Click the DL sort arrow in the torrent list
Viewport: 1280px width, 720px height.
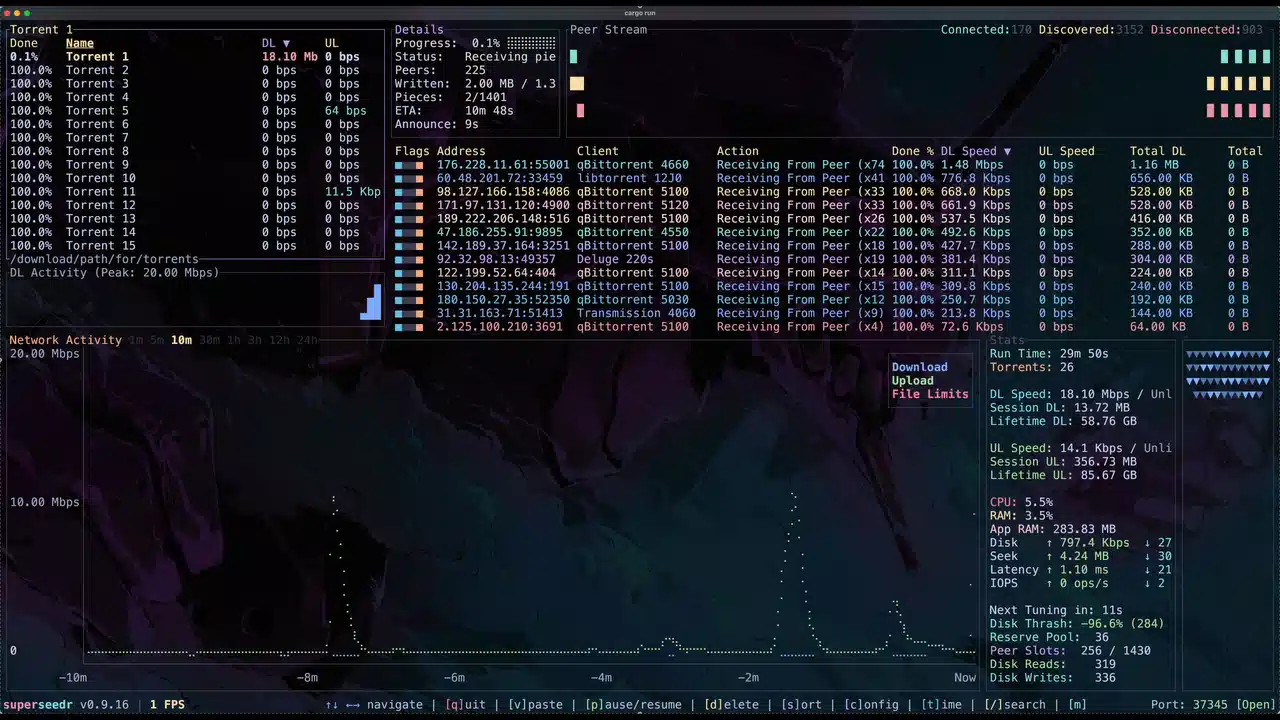[x=286, y=43]
